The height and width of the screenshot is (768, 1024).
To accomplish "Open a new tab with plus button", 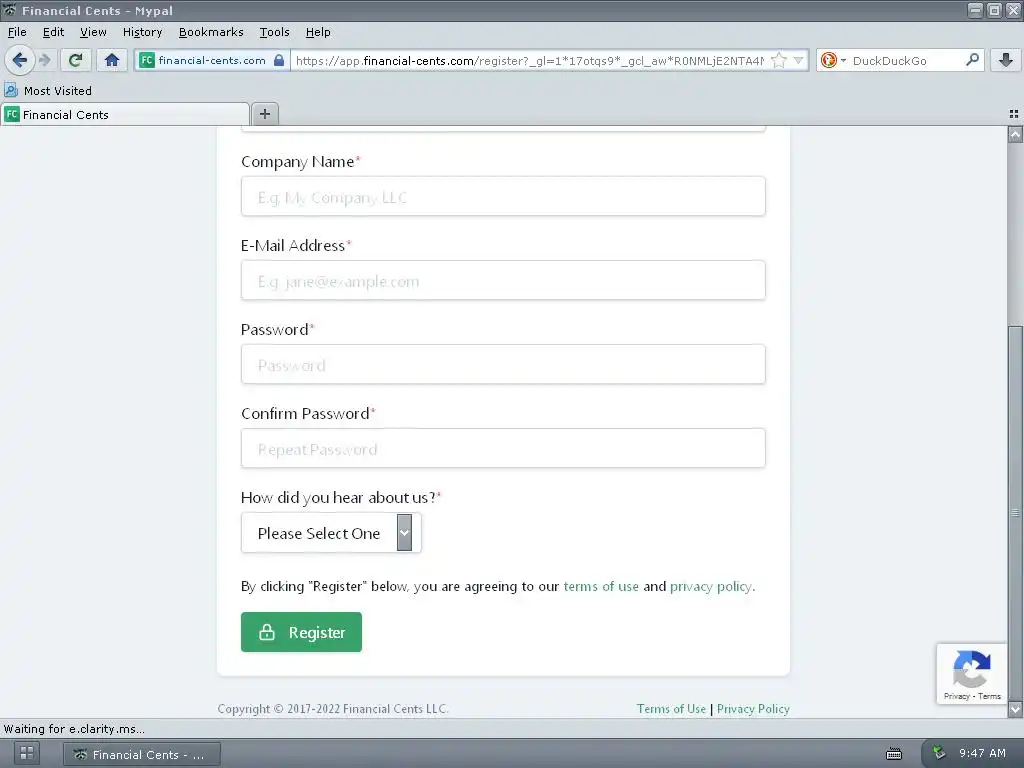I will tap(264, 114).
